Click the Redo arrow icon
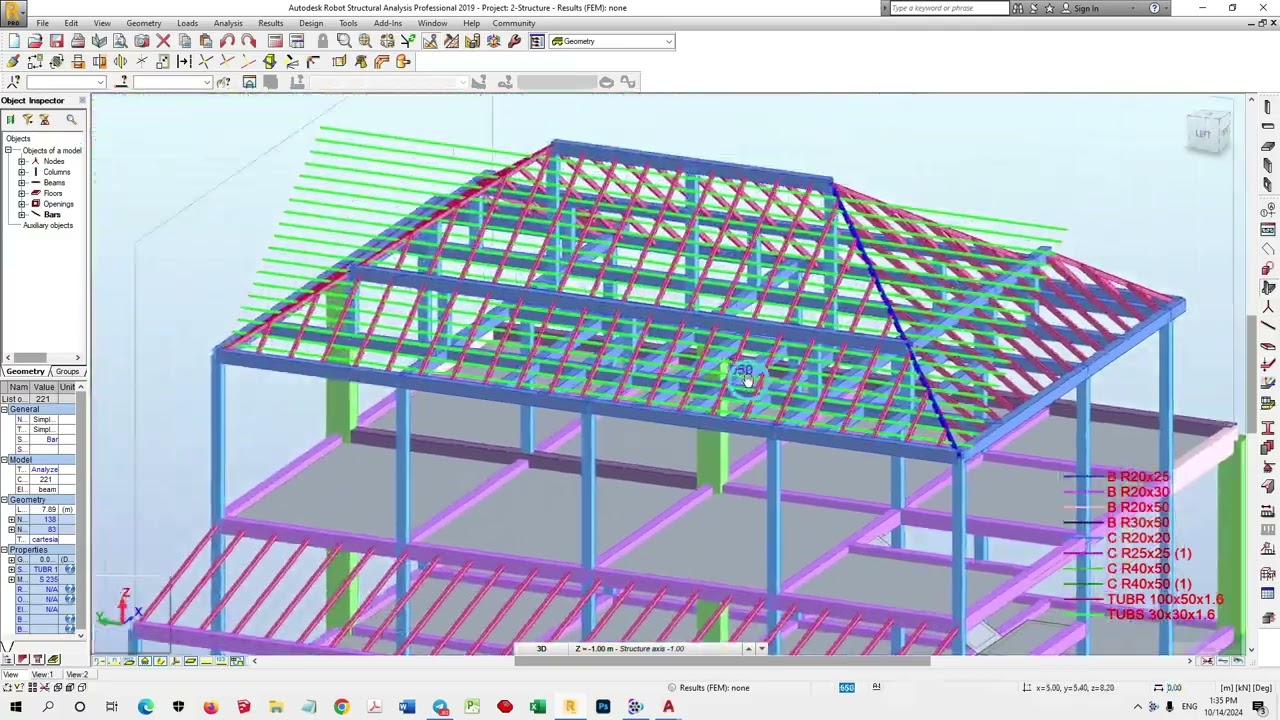 tap(248, 41)
